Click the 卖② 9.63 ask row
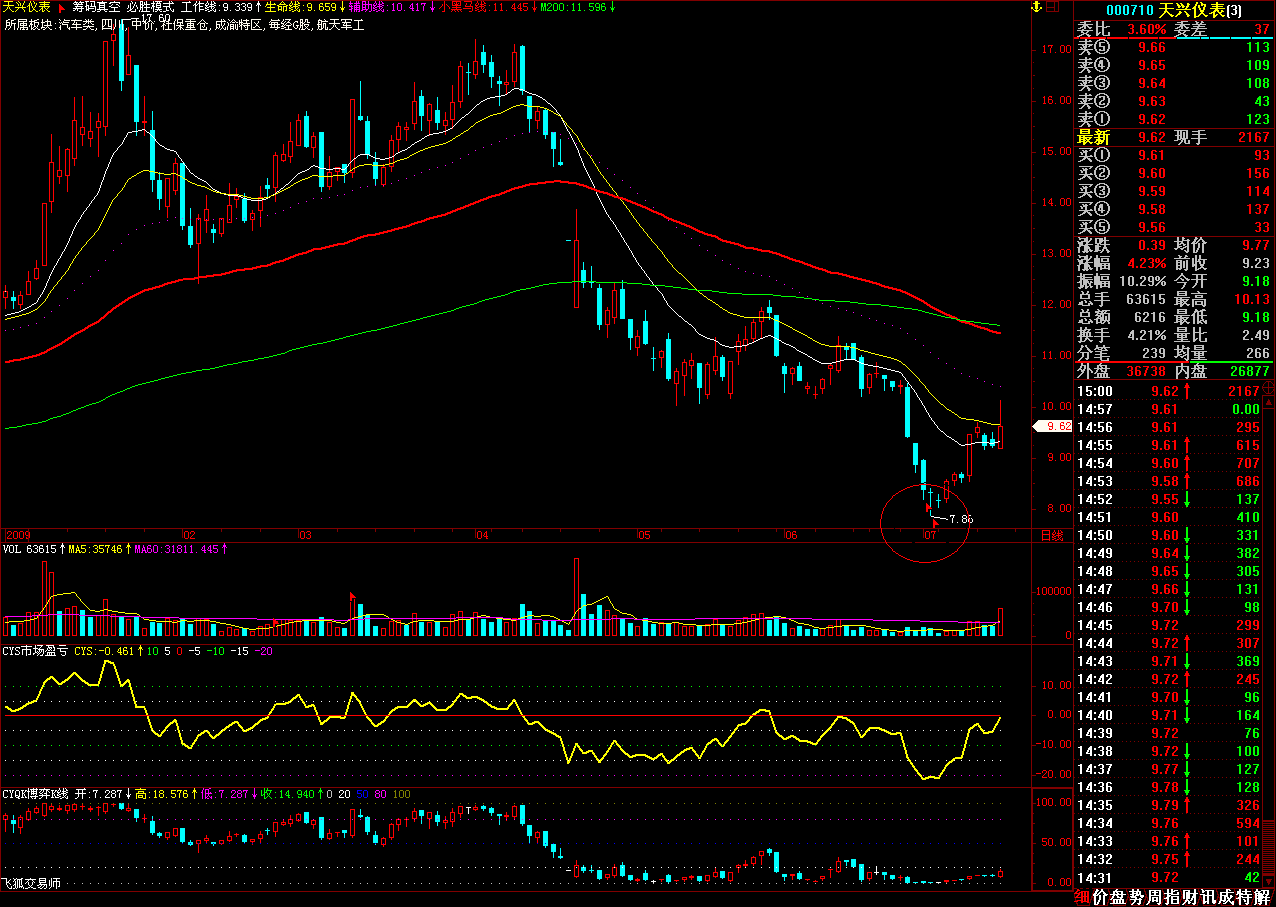This screenshot has height=907, width=1276. click(1174, 102)
